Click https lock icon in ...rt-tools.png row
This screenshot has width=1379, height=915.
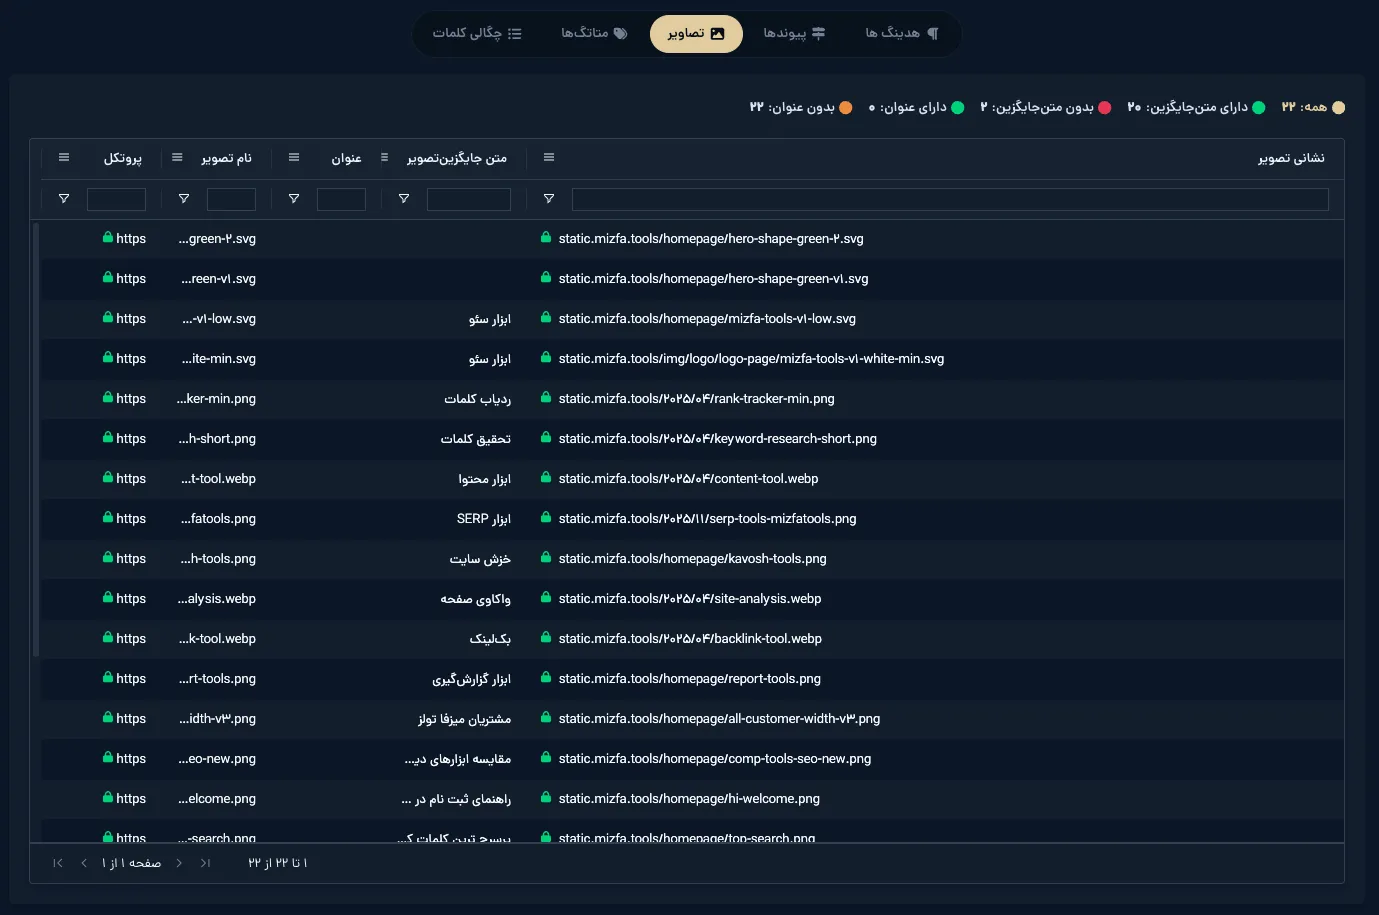[107, 678]
